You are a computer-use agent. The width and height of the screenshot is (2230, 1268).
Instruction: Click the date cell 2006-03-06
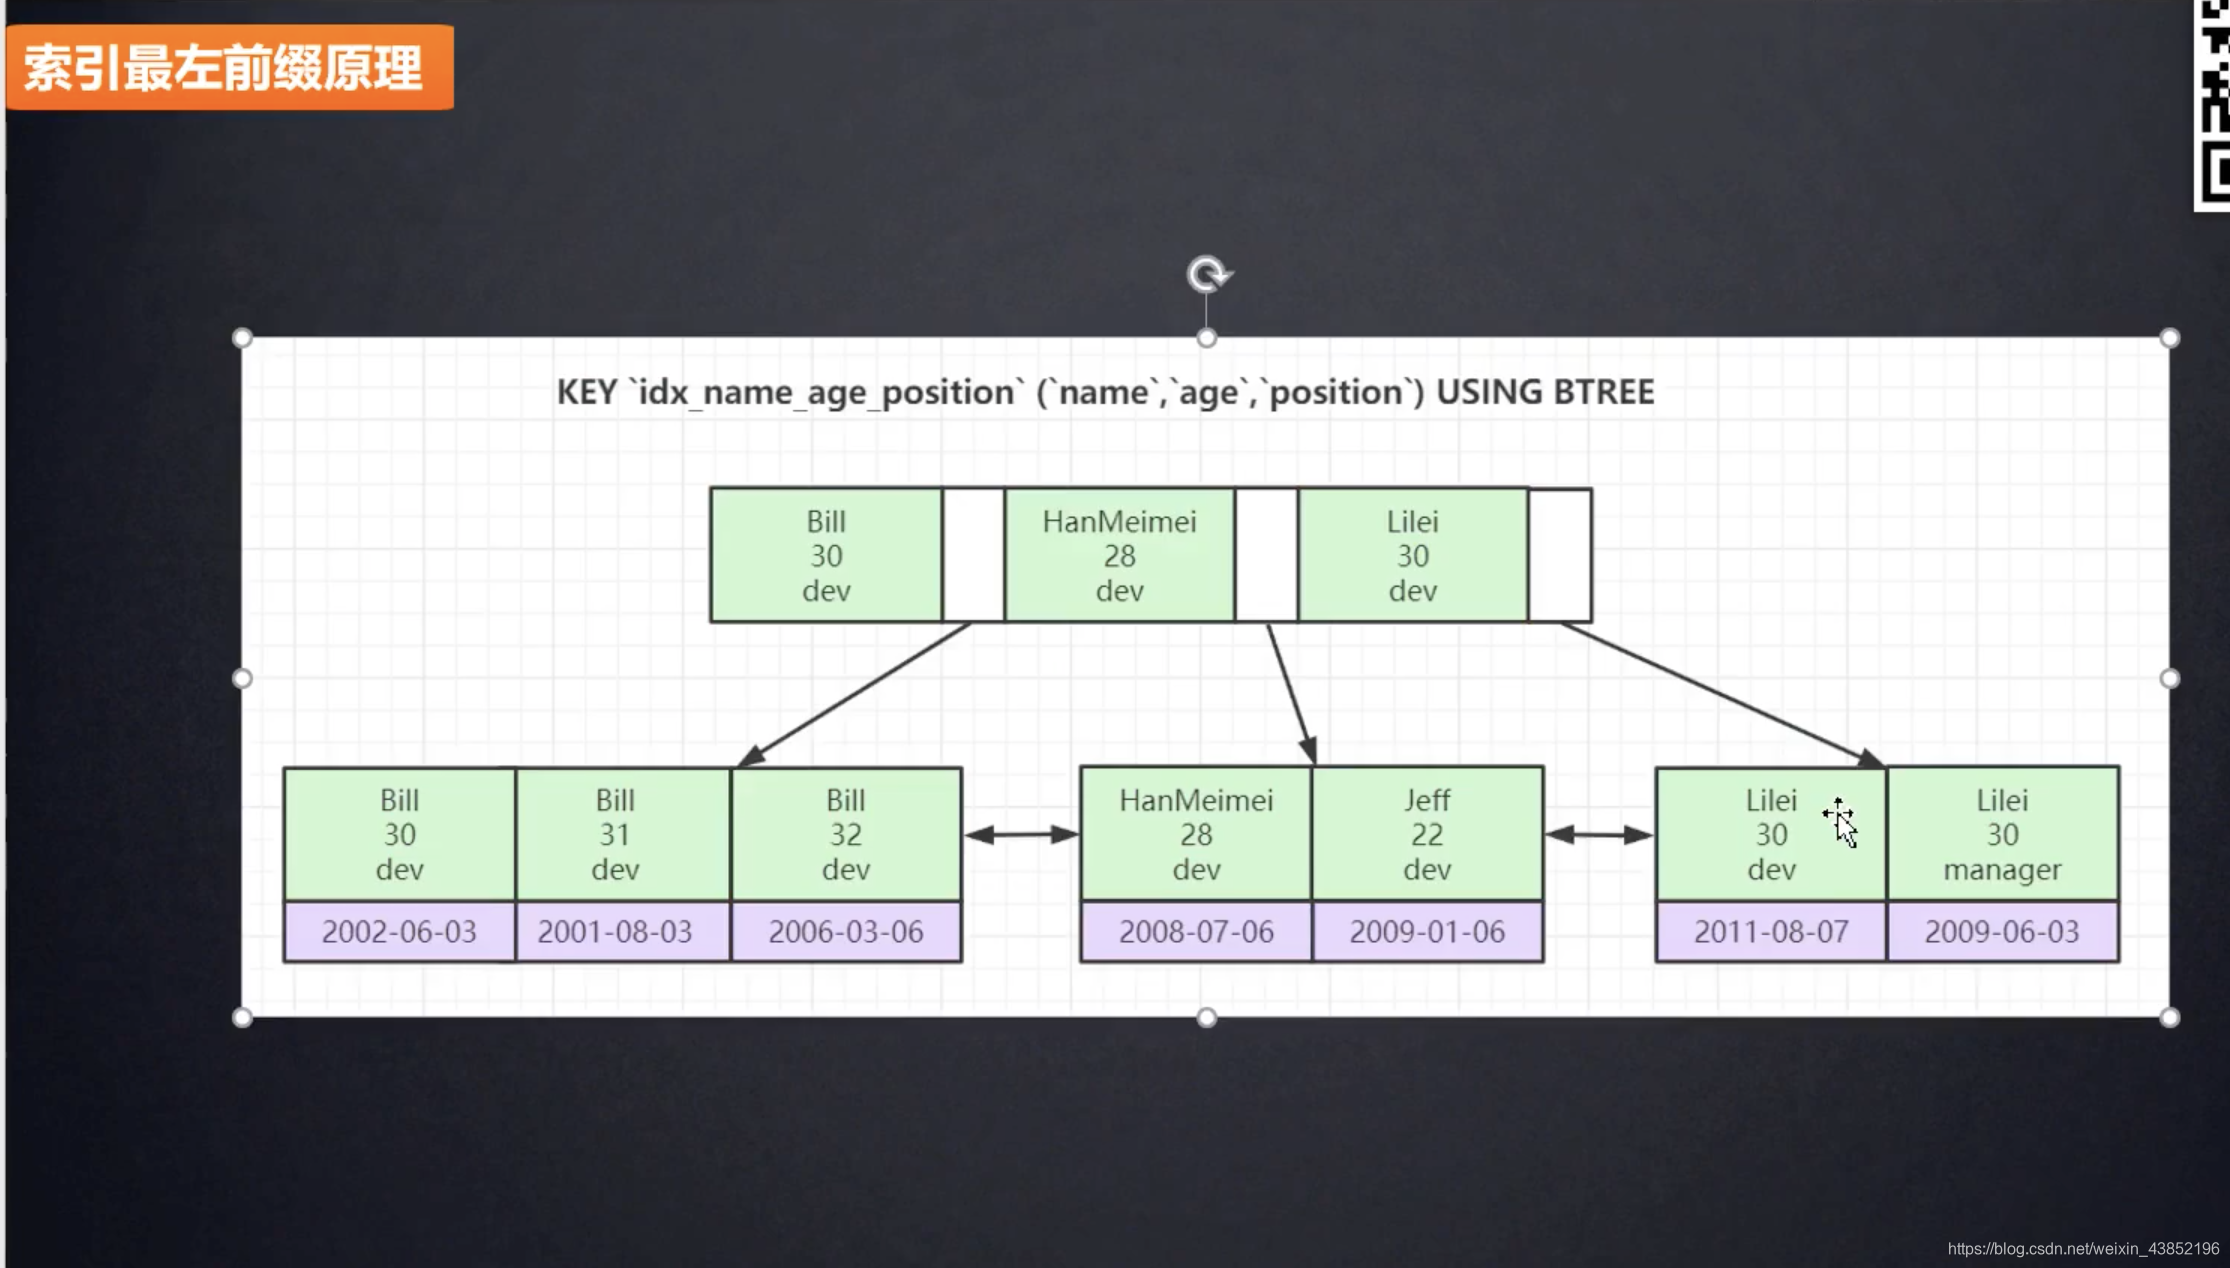[846, 931]
